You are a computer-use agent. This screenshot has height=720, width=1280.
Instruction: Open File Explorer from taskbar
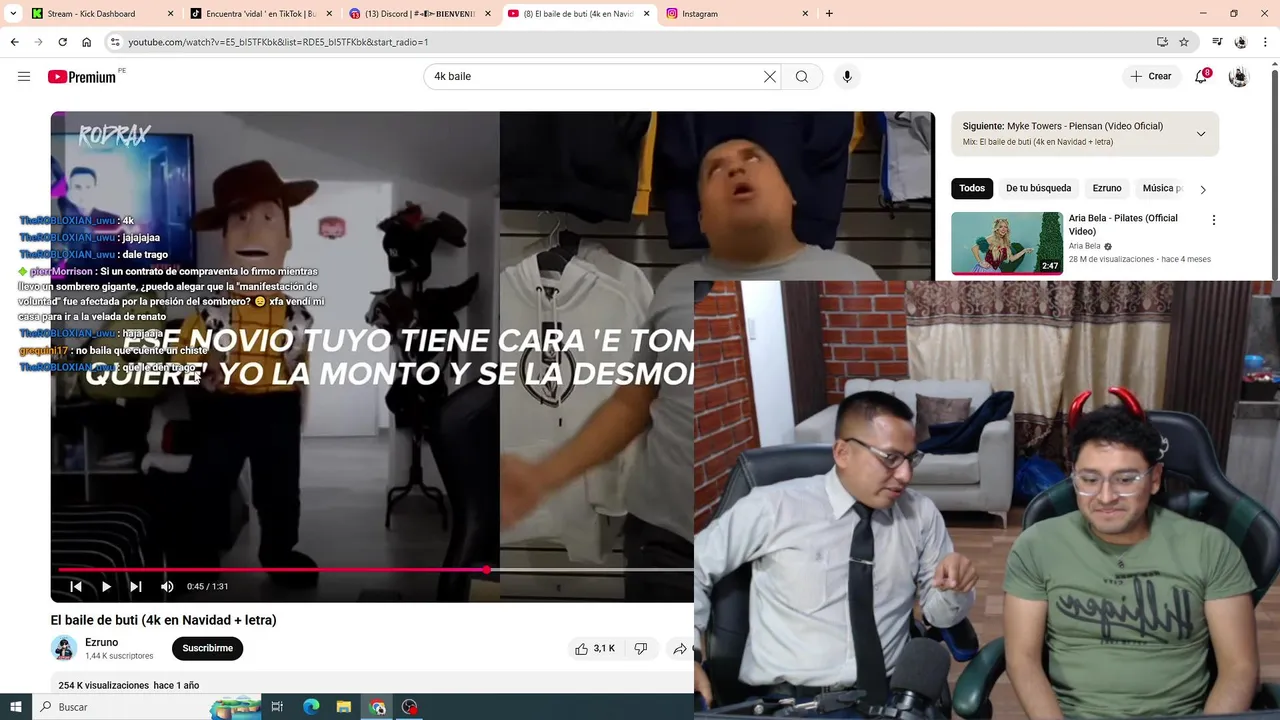point(344,707)
